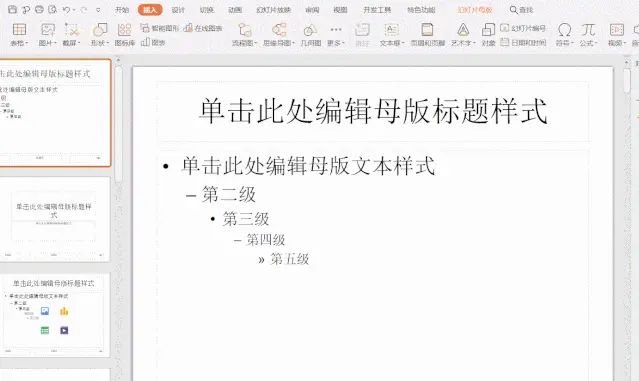Image resolution: width=639 pixels, height=381 pixels.
Task: Click the 查找 search button
Action: pyautogui.click(x=521, y=10)
